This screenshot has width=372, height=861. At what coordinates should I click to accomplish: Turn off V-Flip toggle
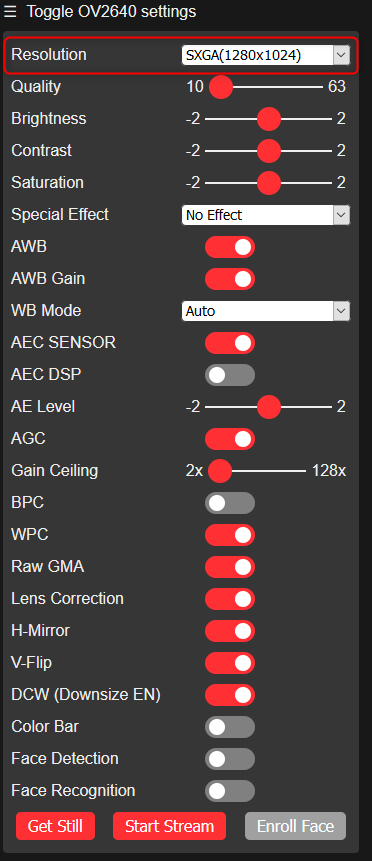(230, 663)
